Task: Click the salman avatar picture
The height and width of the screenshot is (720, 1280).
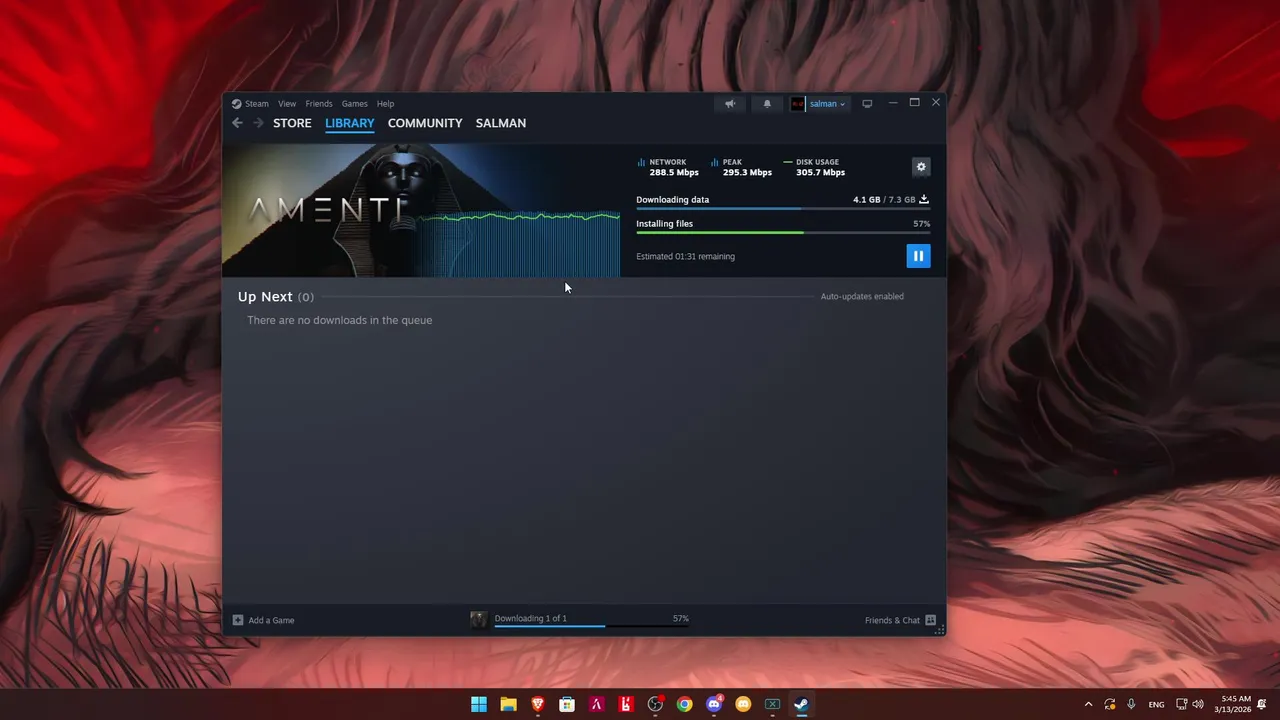Action: 797,104
